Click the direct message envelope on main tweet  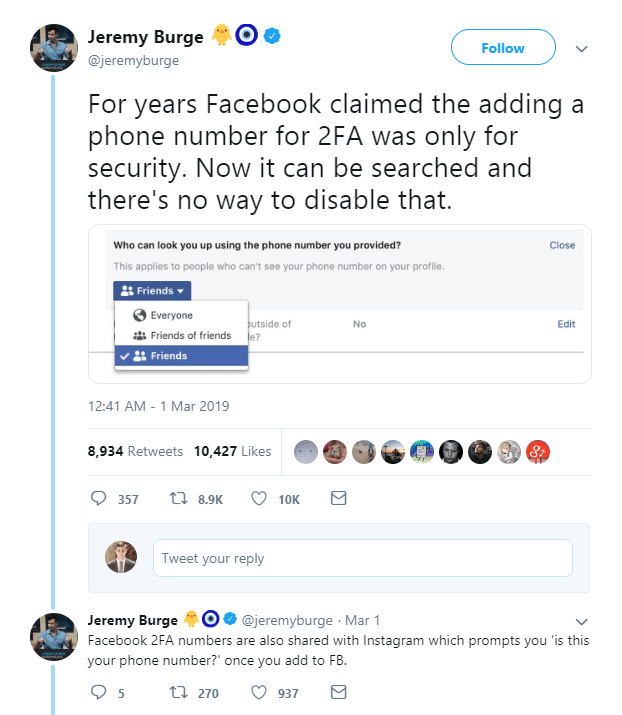(338, 498)
